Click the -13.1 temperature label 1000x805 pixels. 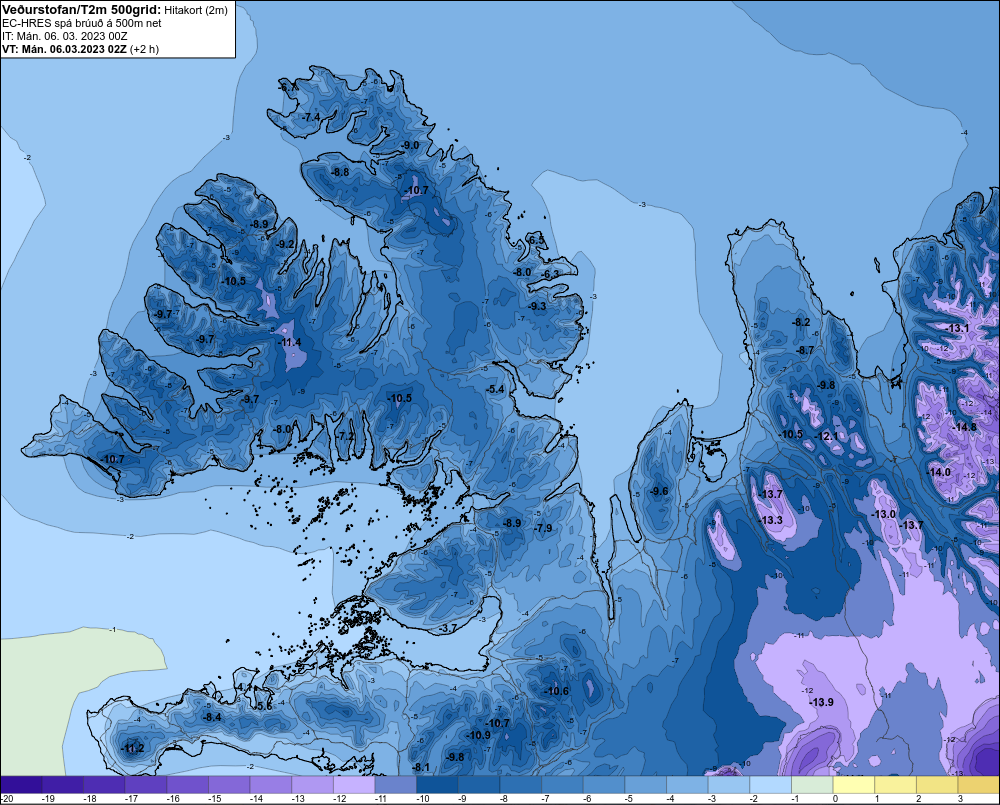[x=958, y=329]
